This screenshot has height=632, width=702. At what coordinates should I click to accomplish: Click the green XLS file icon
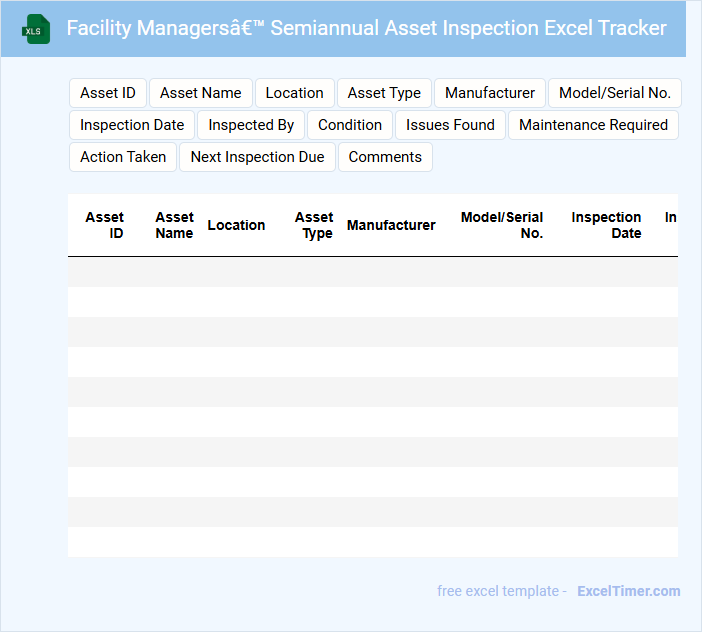pyautogui.click(x=36, y=29)
